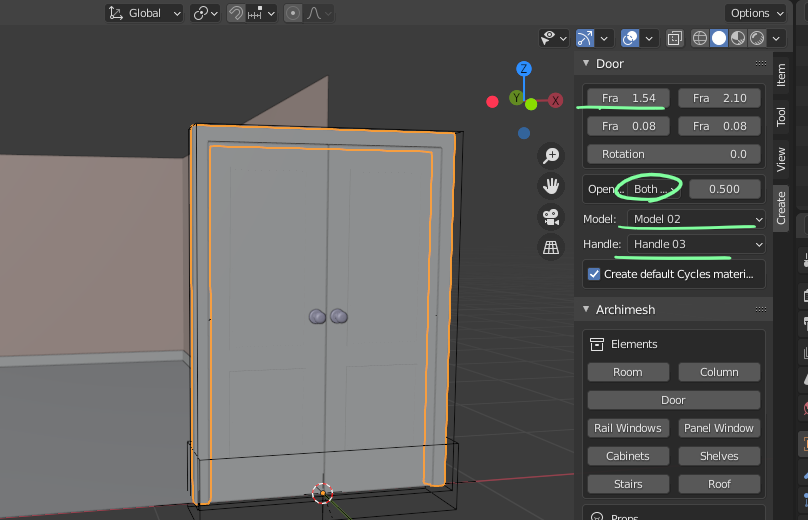
Task: Click the Rail Windows button
Action: click(628, 428)
